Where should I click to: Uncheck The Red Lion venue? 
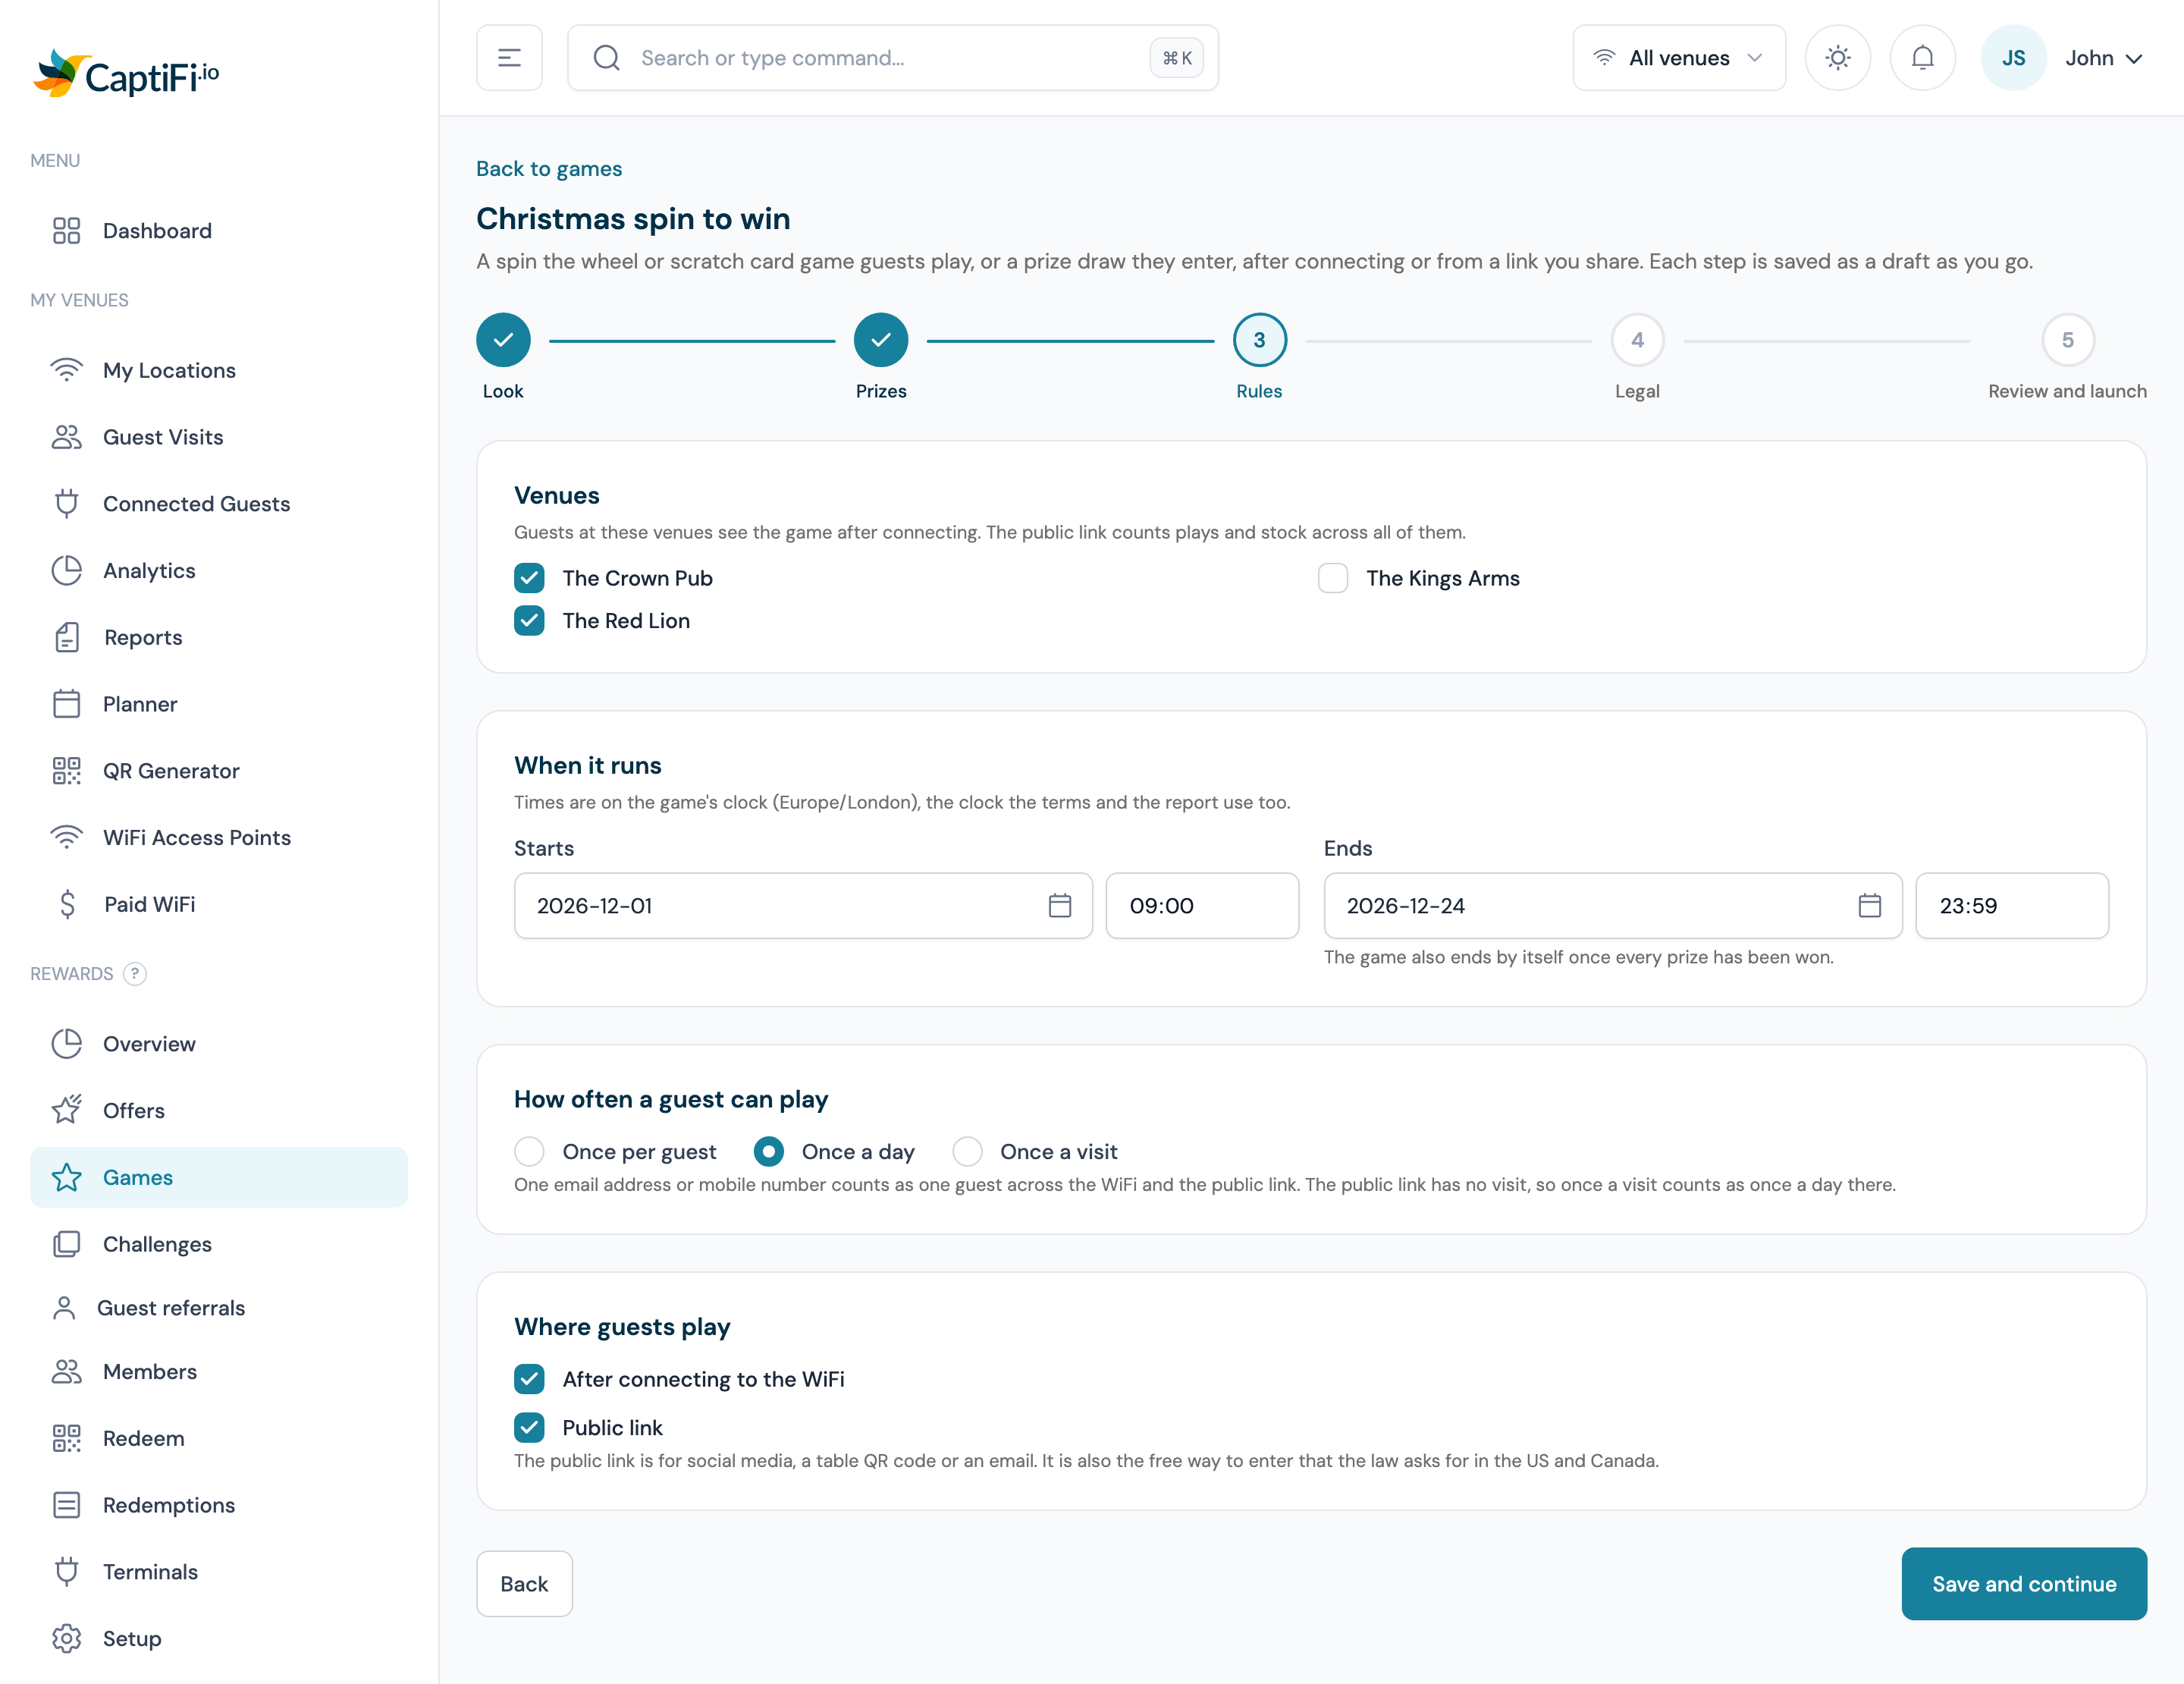[x=529, y=620]
